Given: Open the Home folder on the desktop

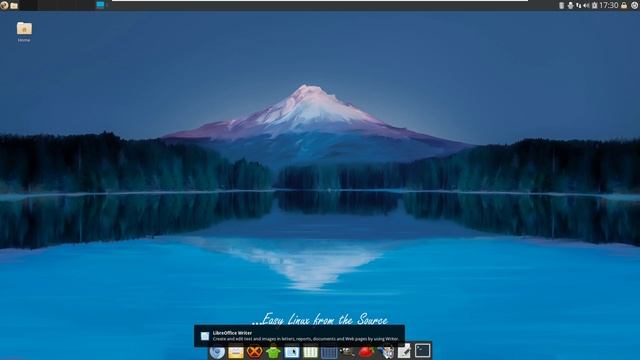Looking at the screenshot, I should click(24, 31).
